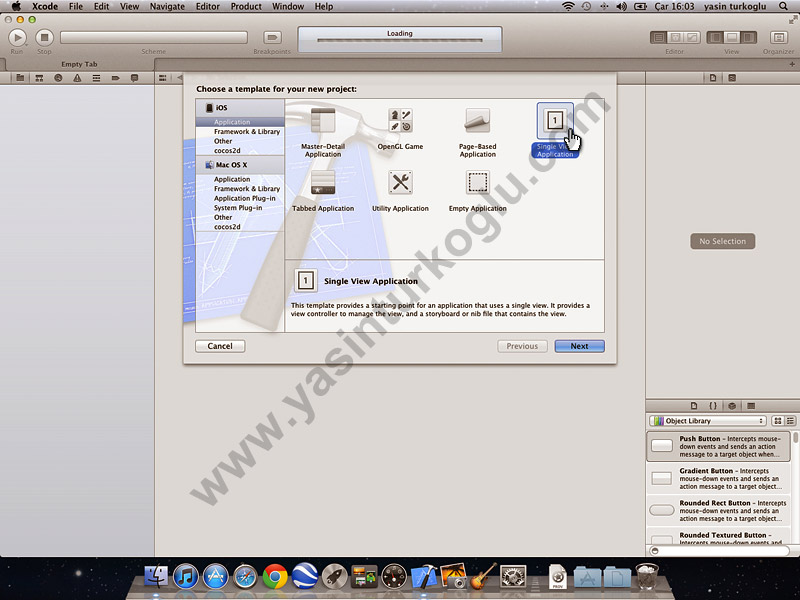Open the Trash in the Dock
Image resolution: width=800 pixels, height=600 pixels.
point(647,577)
